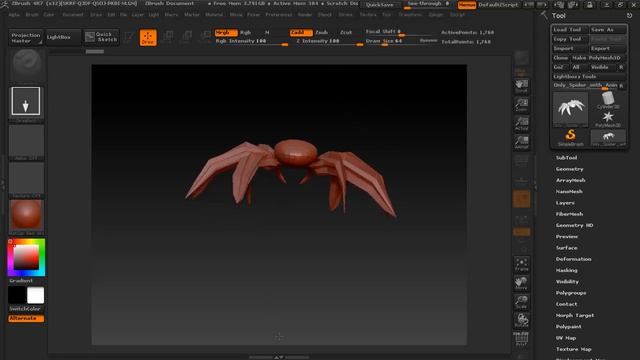This screenshot has width=640, height=360.
Task: Expand the SubTool section
Action: click(566, 158)
